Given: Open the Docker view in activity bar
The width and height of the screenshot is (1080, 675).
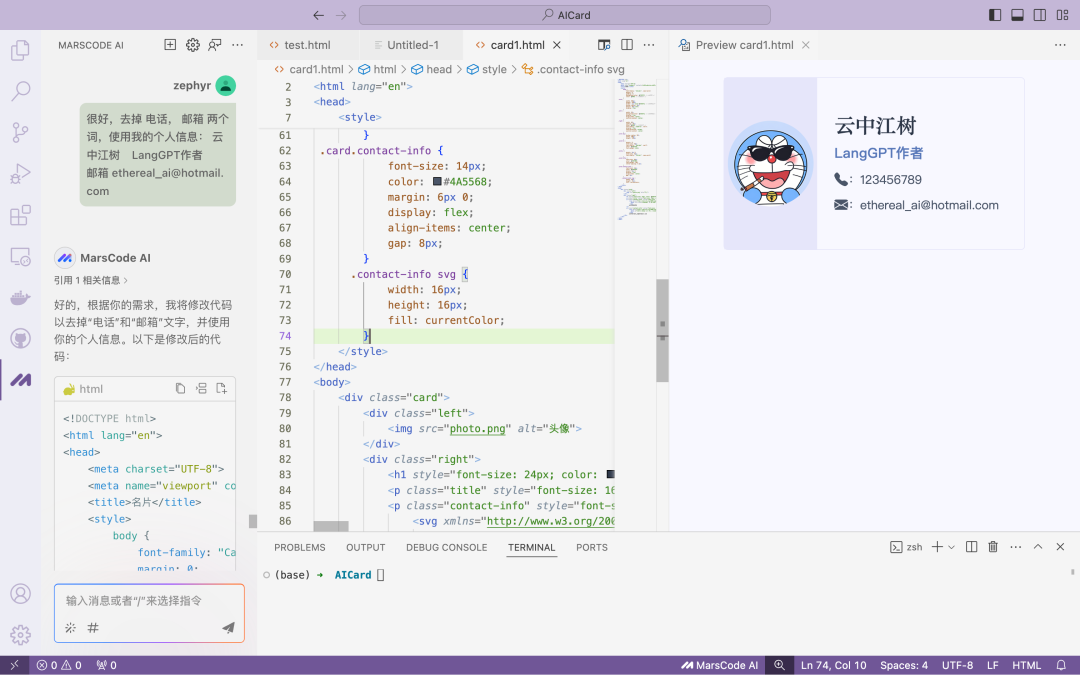Looking at the screenshot, I should tap(20, 298).
